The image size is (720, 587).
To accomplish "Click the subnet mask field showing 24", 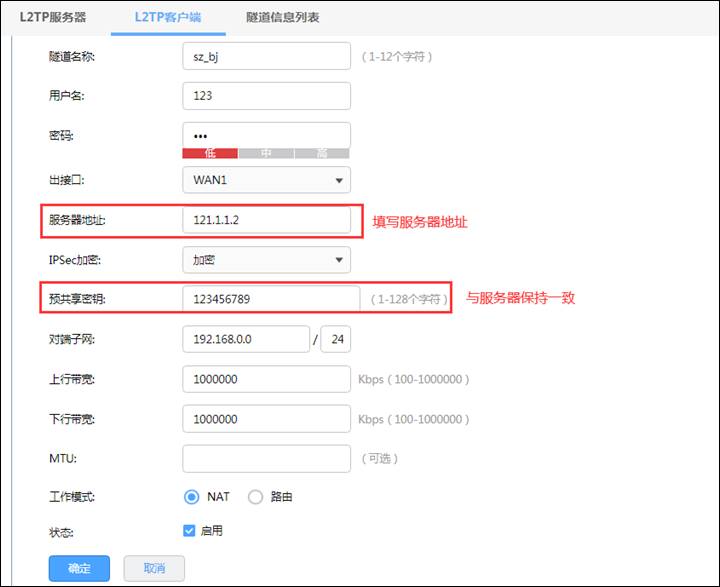I will click(x=337, y=340).
